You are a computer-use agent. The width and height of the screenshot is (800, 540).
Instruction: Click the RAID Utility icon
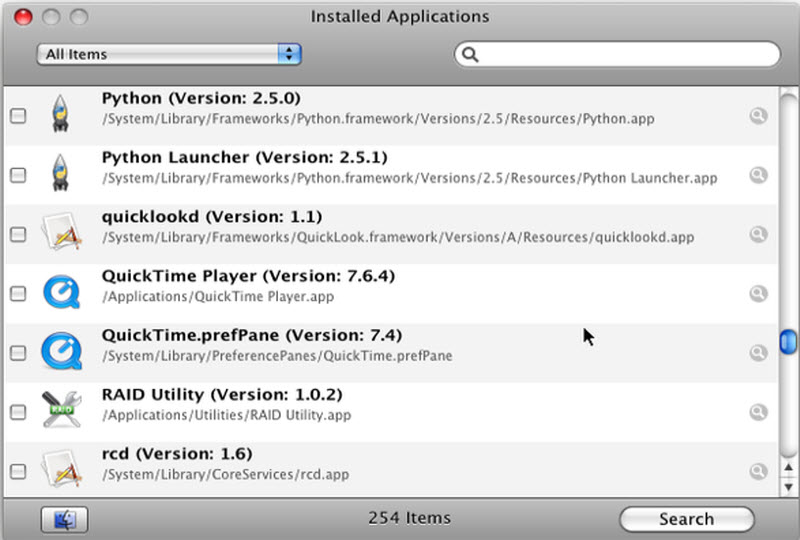pyautogui.click(x=62, y=409)
